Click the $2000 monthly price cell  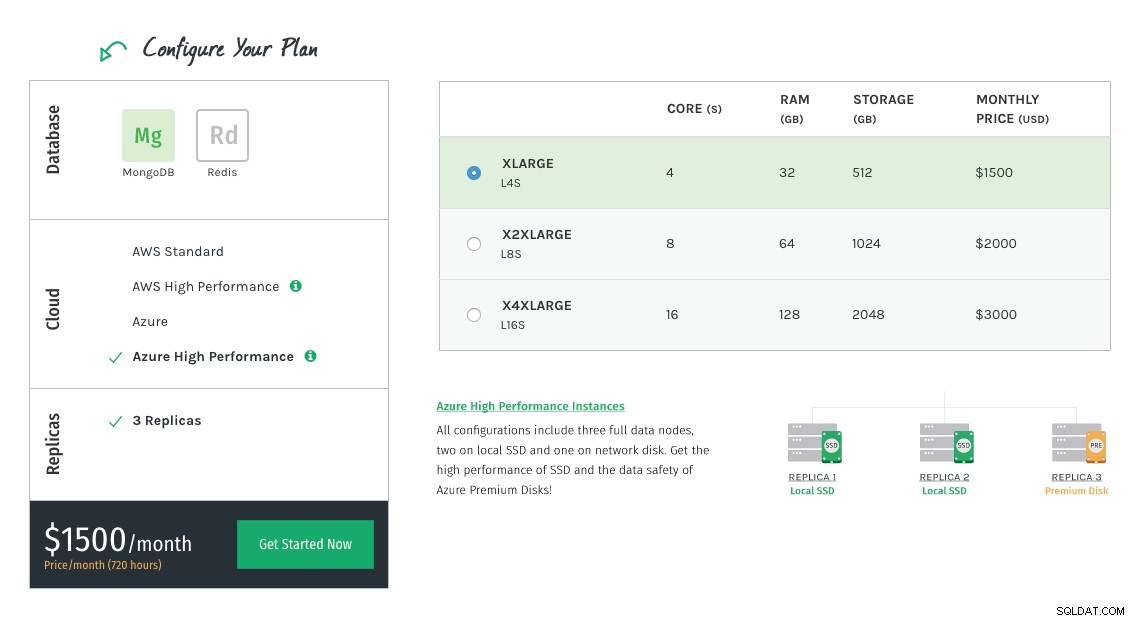[996, 244]
